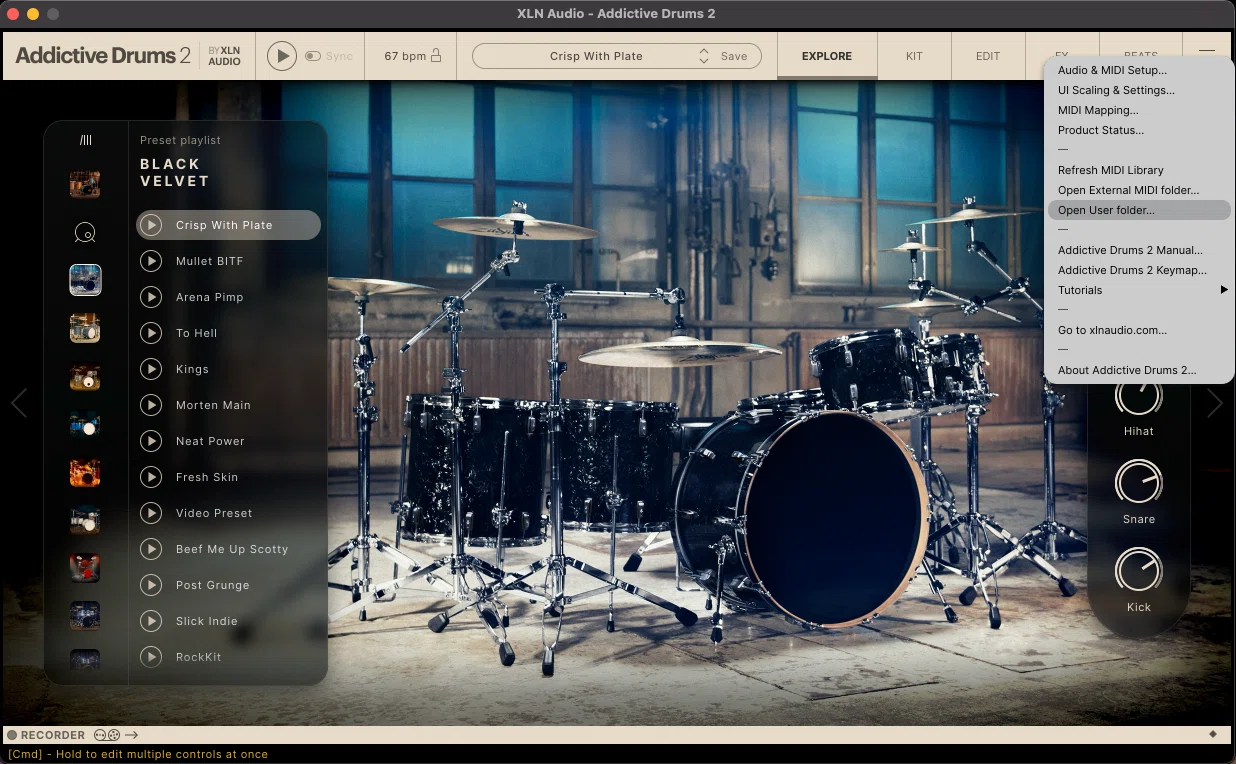The height and width of the screenshot is (764, 1236).
Task: Play the Beef Me Up Scotty preview
Action: 151,549
